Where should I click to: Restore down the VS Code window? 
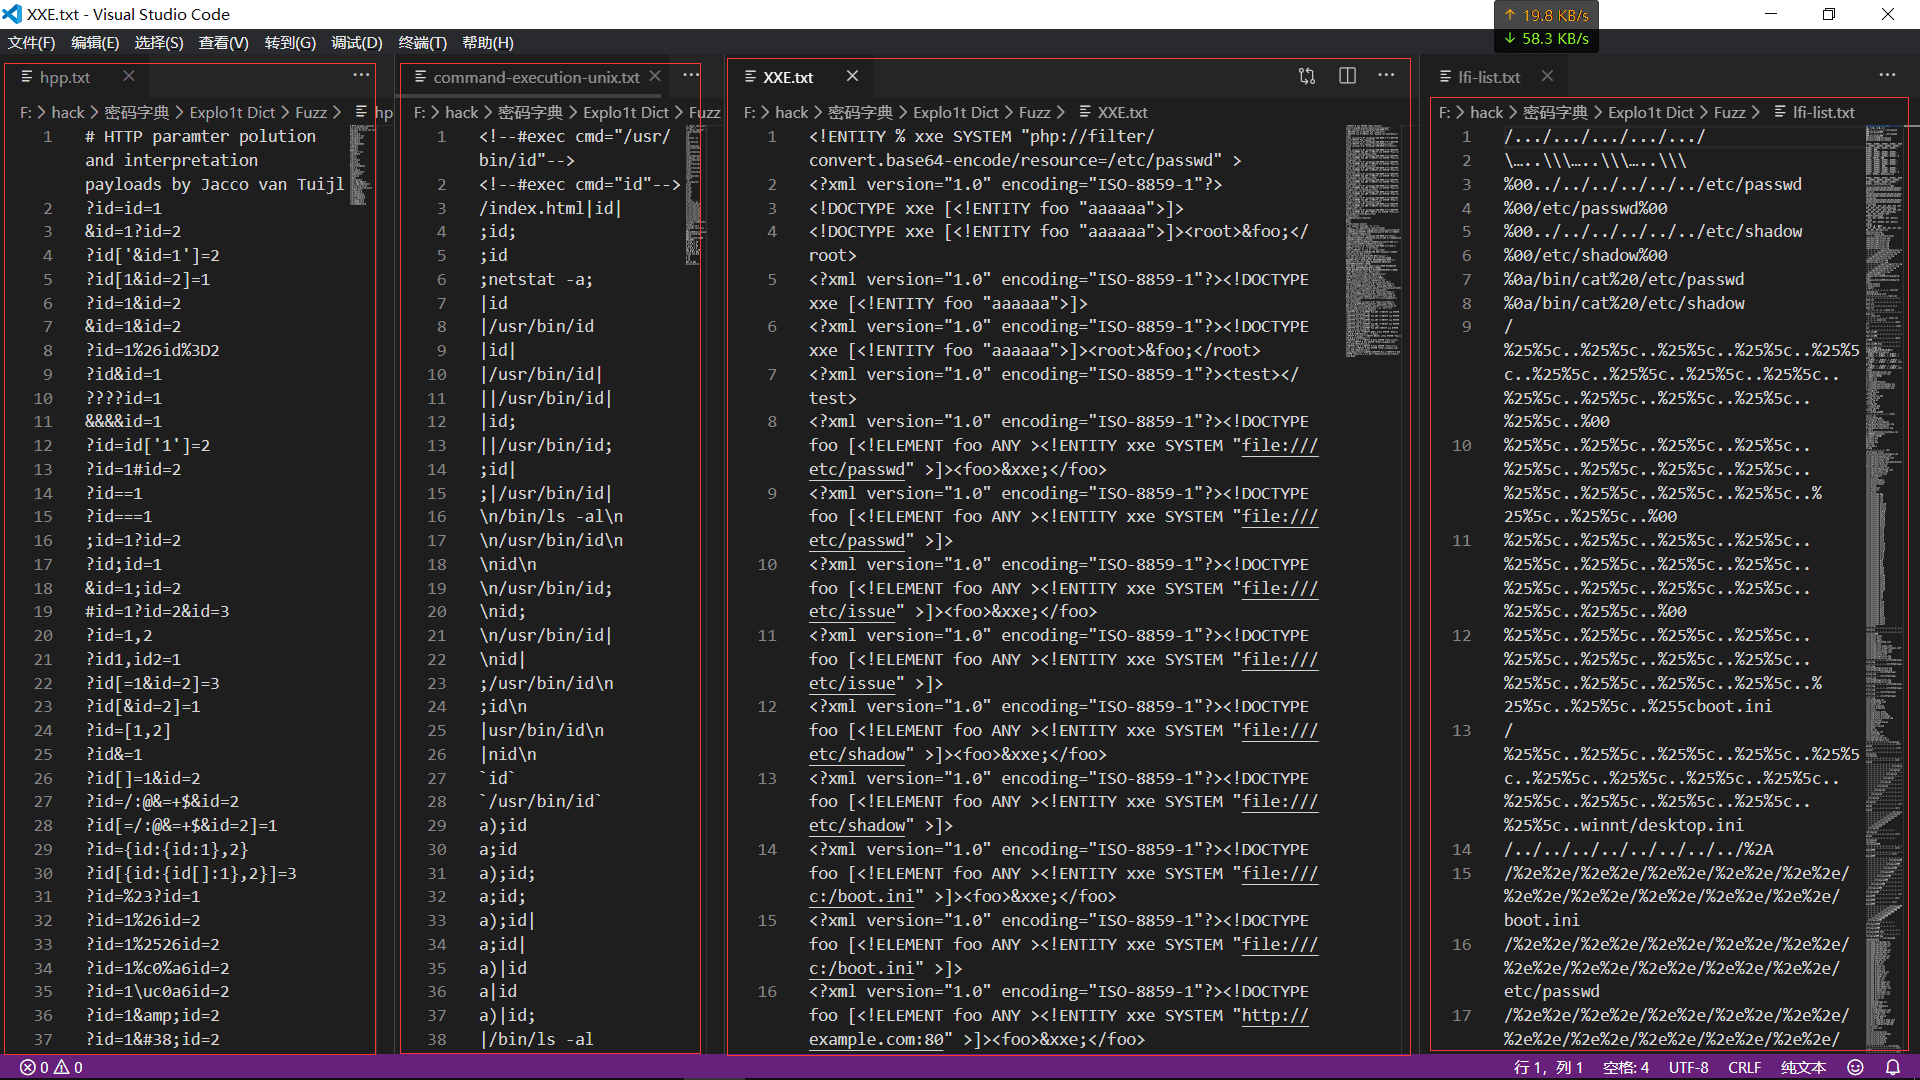pos(1829,14)
